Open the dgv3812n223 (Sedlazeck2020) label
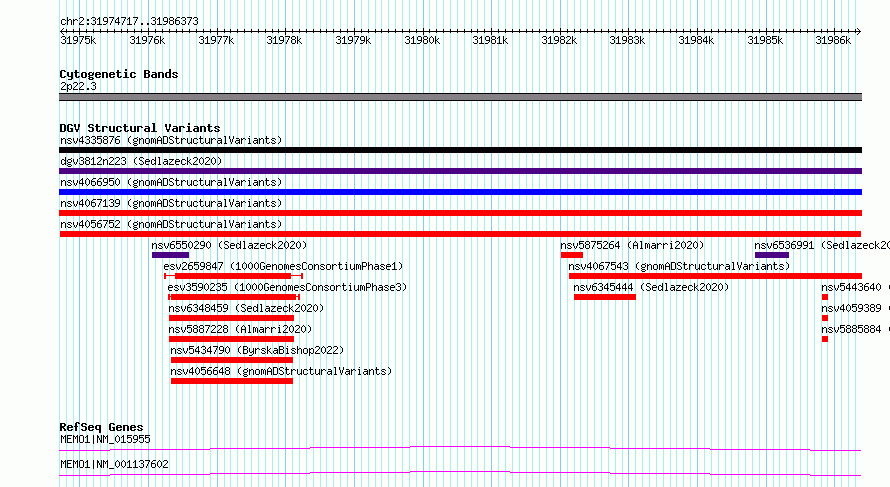The image size is (890, 487). click(x=141, y=161)
